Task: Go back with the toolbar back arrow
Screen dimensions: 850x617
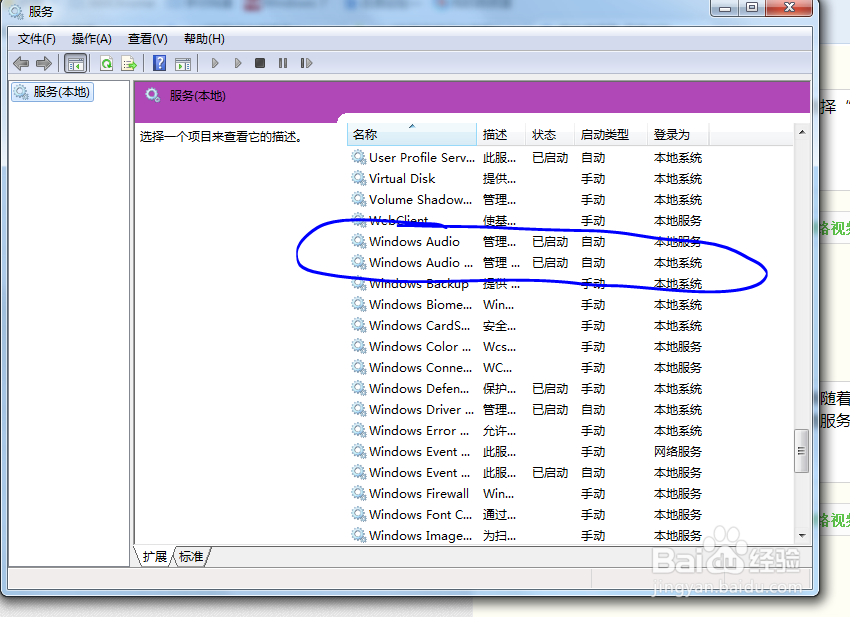Action: pyautogui.click(x=21, y=63)
